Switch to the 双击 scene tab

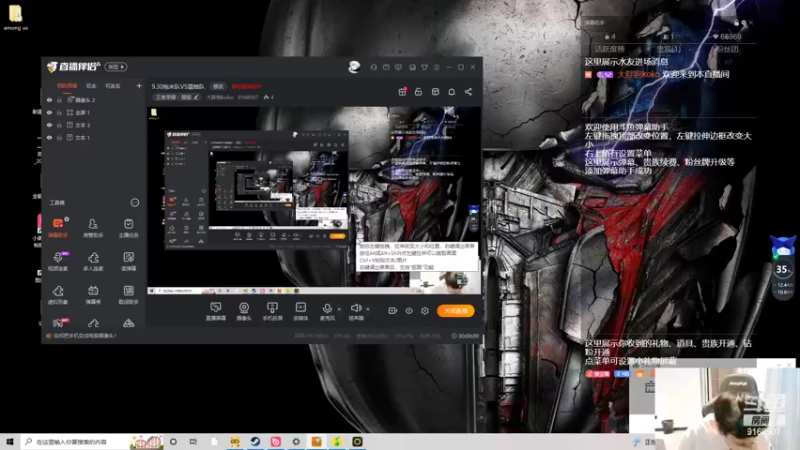click(x=91, y=86)
